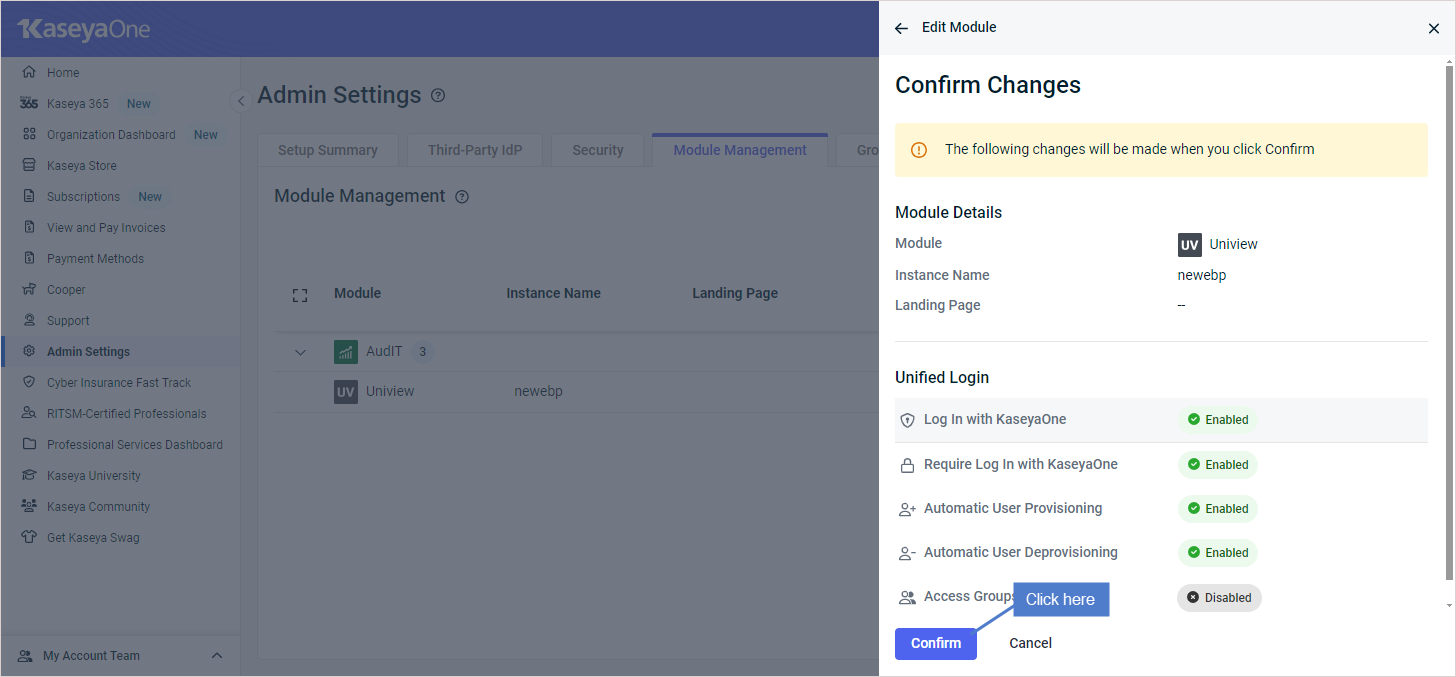The height and width of the screenshot is (677, 1456).
Task: Click the newebp value in Module Details
Action: coord(1202,275)
